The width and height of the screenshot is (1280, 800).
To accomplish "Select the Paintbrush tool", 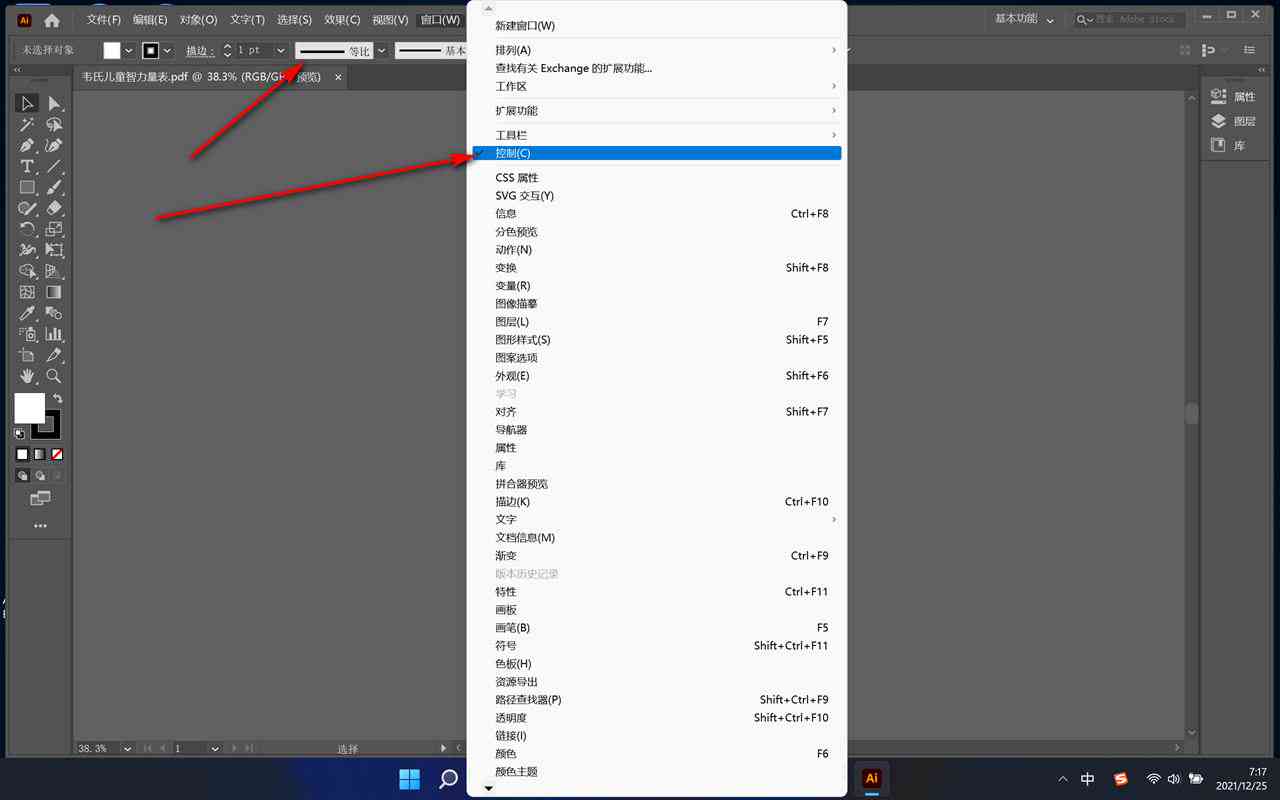I will click(x=54, y=188).
